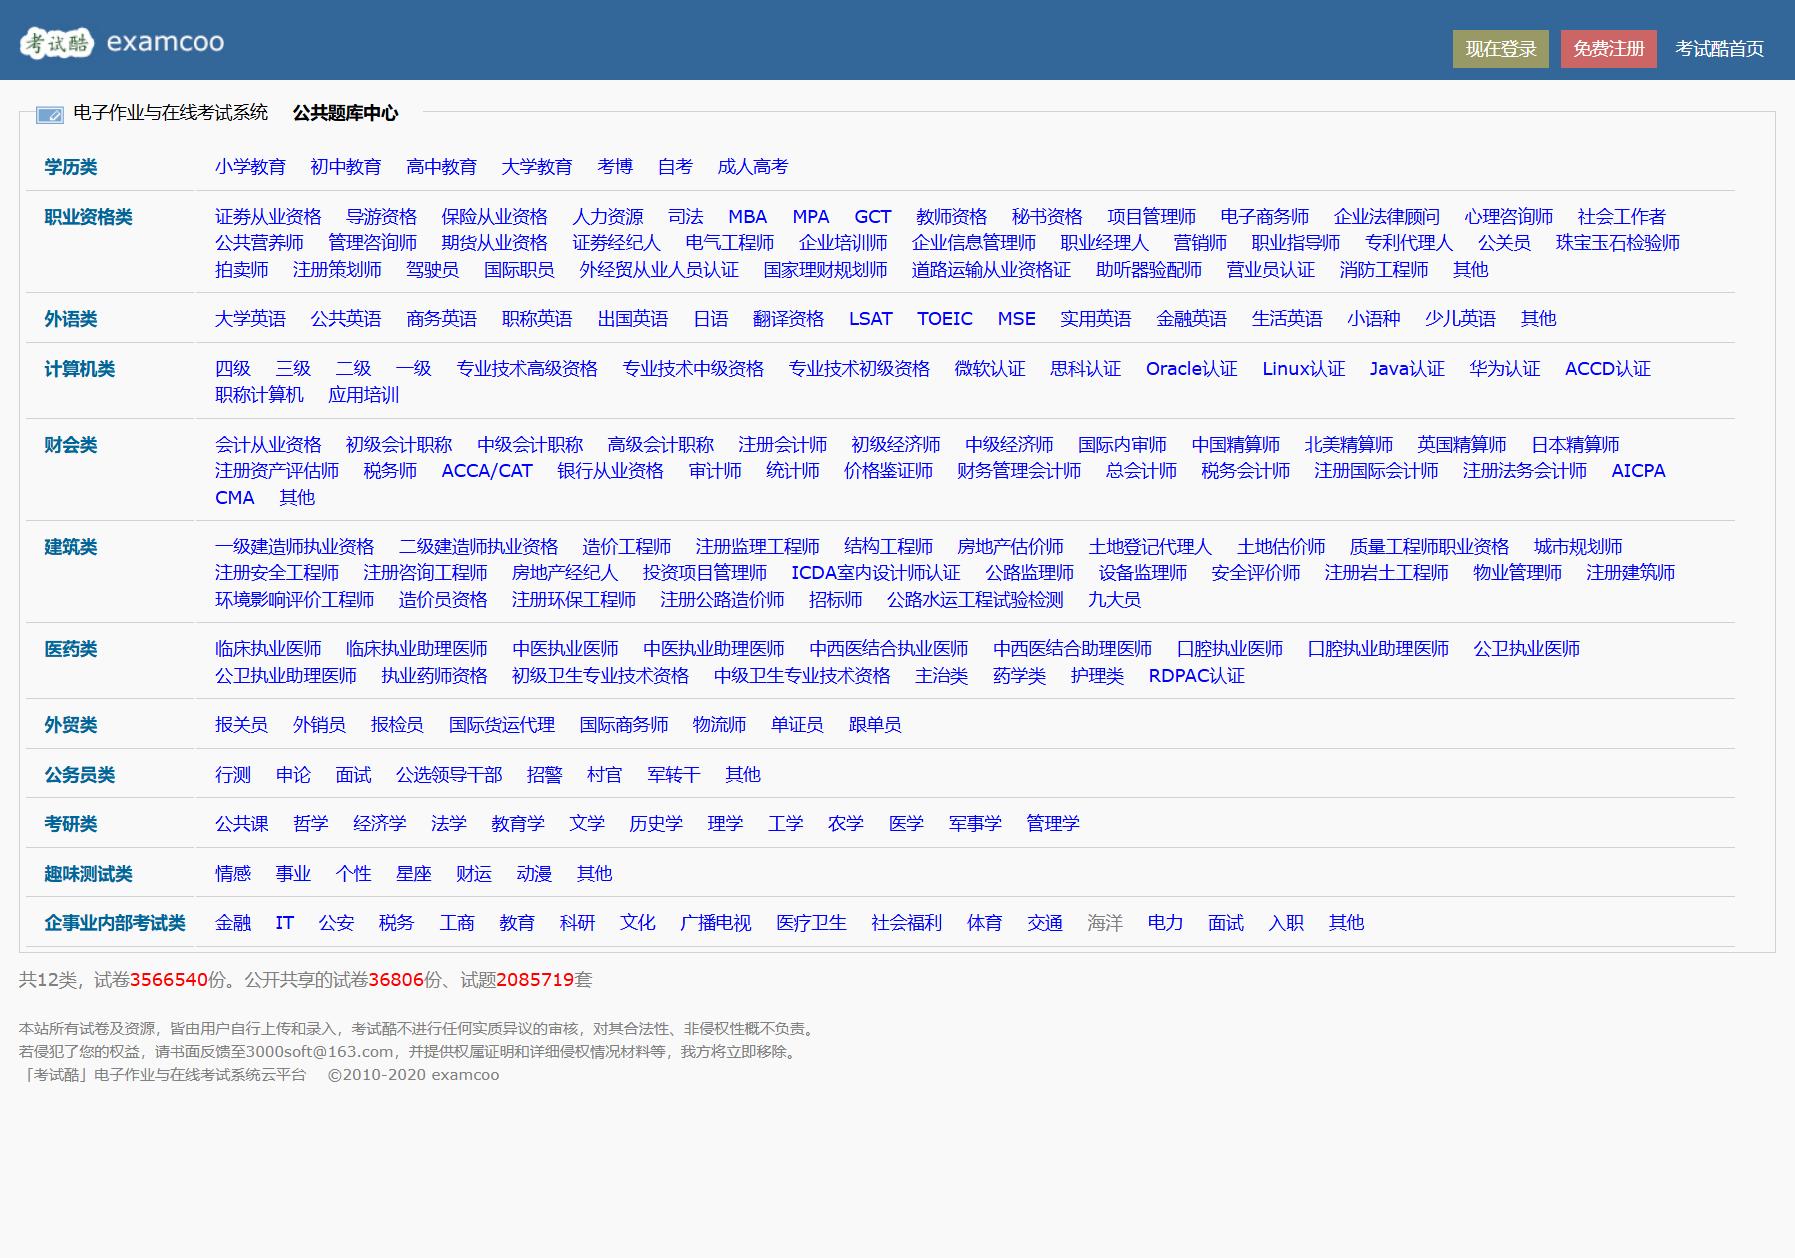Open 大学英语 link
1795x1258 pixels.
pyautogui.click(x=250, y=319)
